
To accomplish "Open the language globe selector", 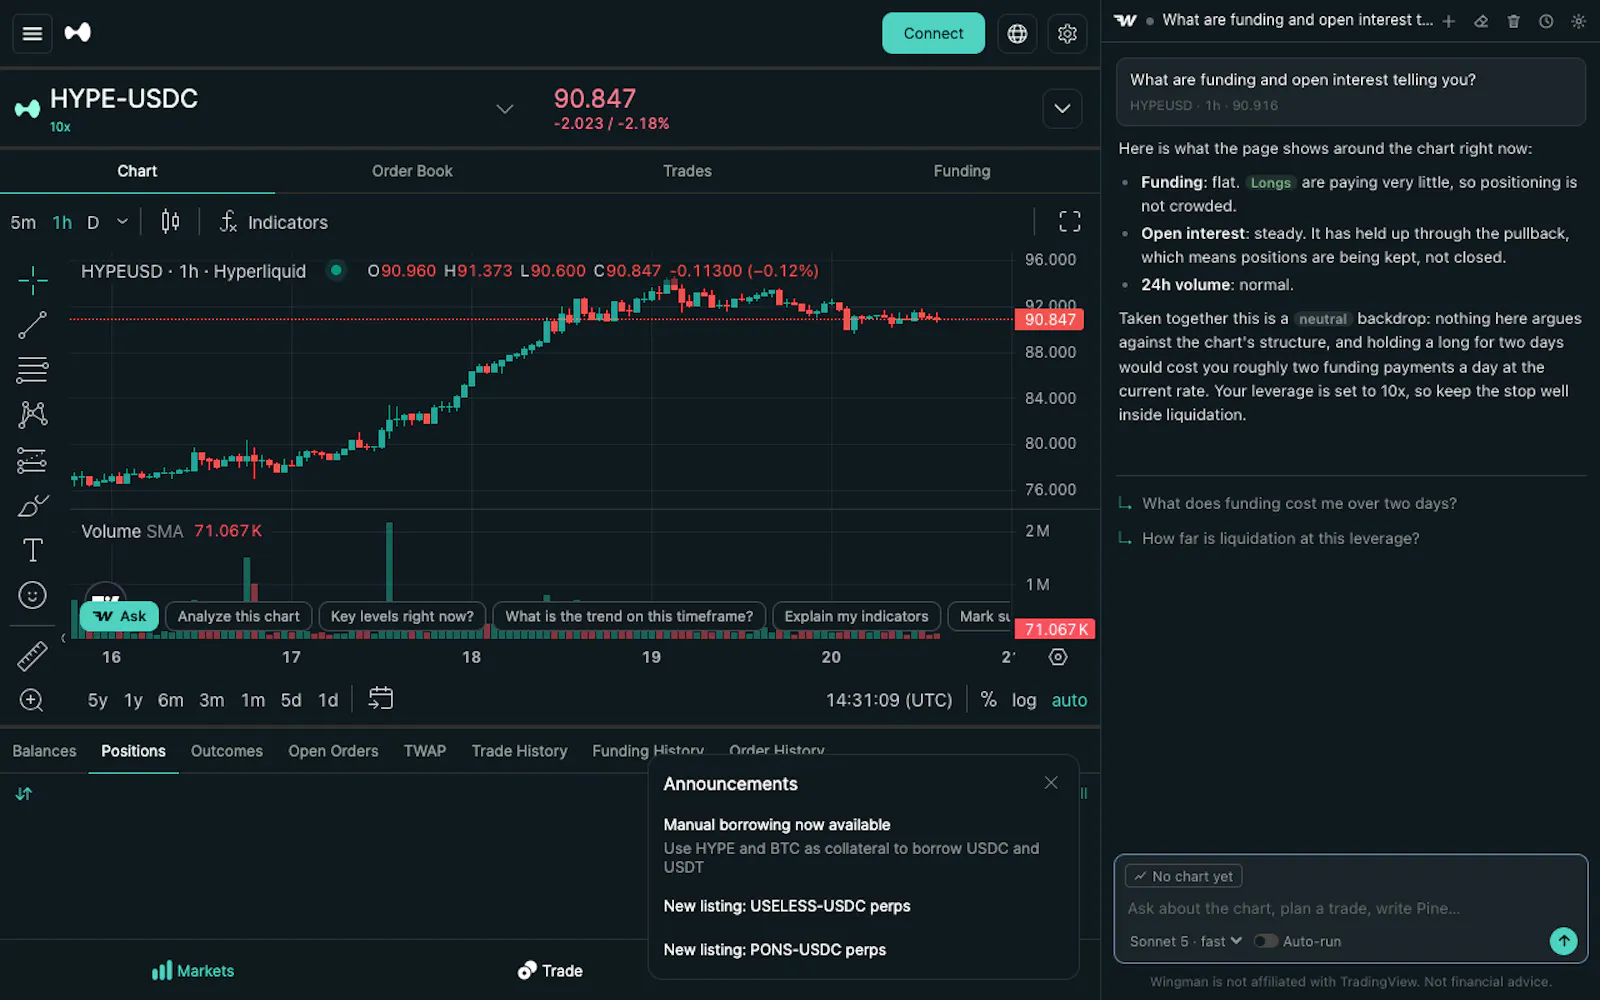I will pos(1017,34).
